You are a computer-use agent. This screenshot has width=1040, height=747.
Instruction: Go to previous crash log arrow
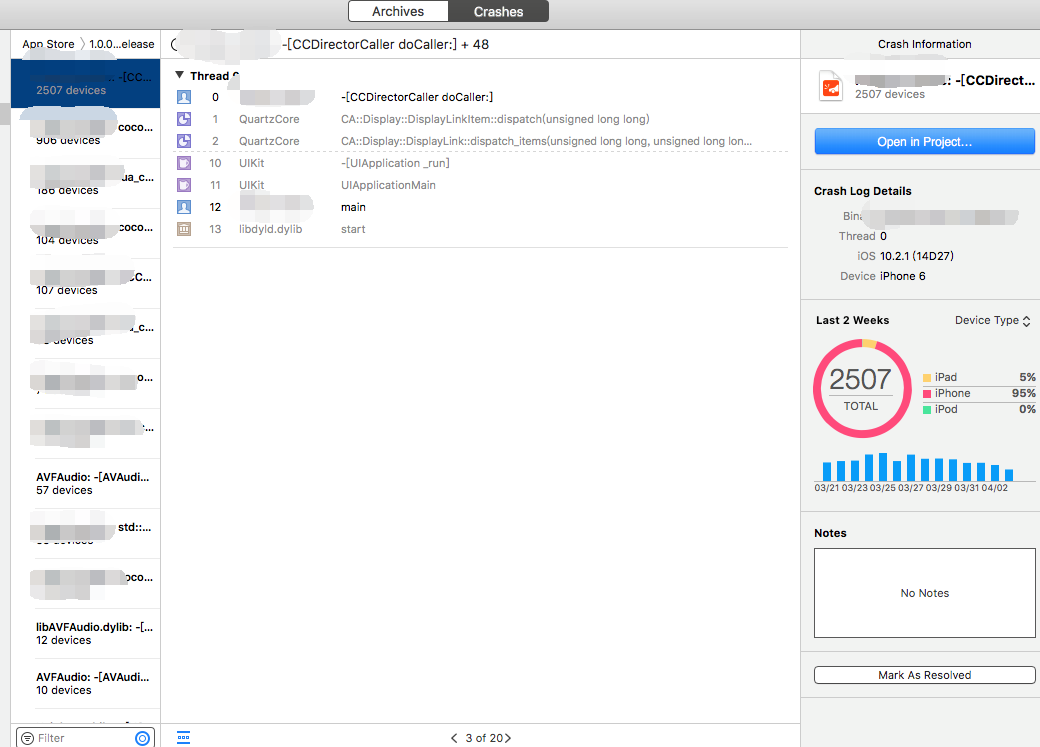pyautogui.click(x=454, y=738)
